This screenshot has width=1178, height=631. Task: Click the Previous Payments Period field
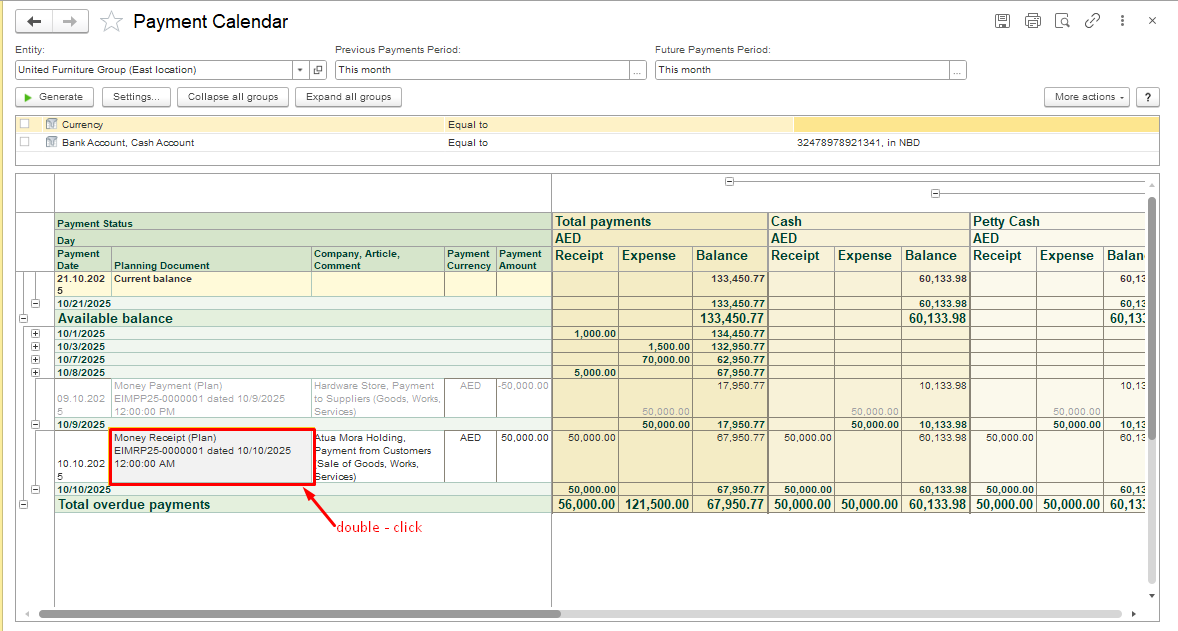coord(481,70)
